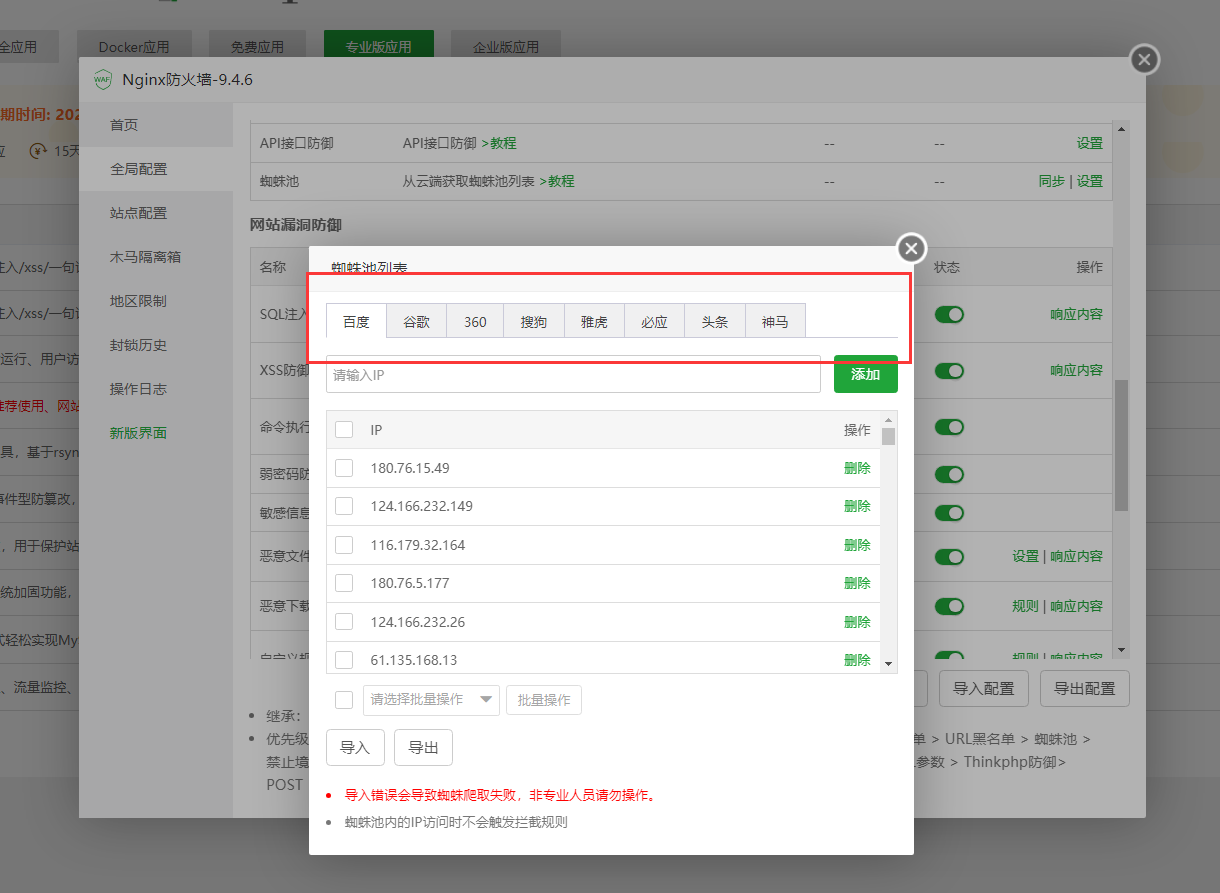Viewport: 1220px width, 893px height.
Task: Delete the IP 180.76.5.177
Action: tap(857, 583)
